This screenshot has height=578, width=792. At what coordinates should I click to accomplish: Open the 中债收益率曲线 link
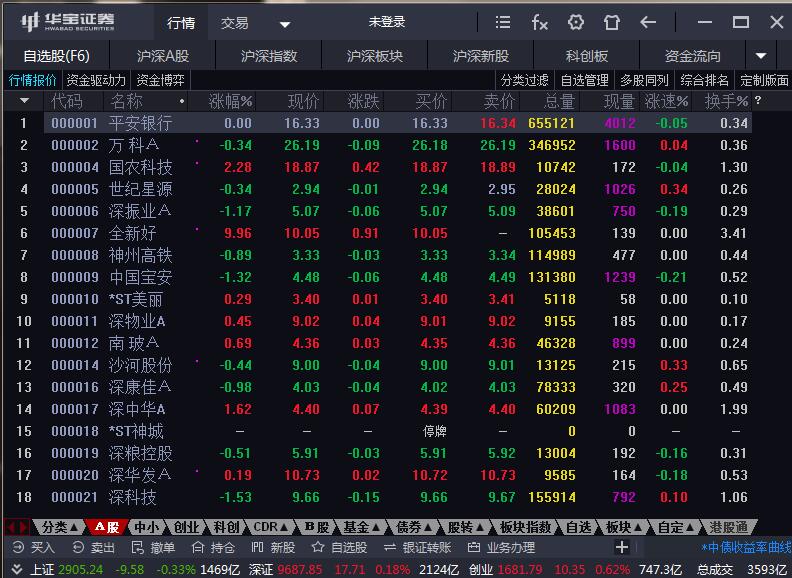(747, 547)
